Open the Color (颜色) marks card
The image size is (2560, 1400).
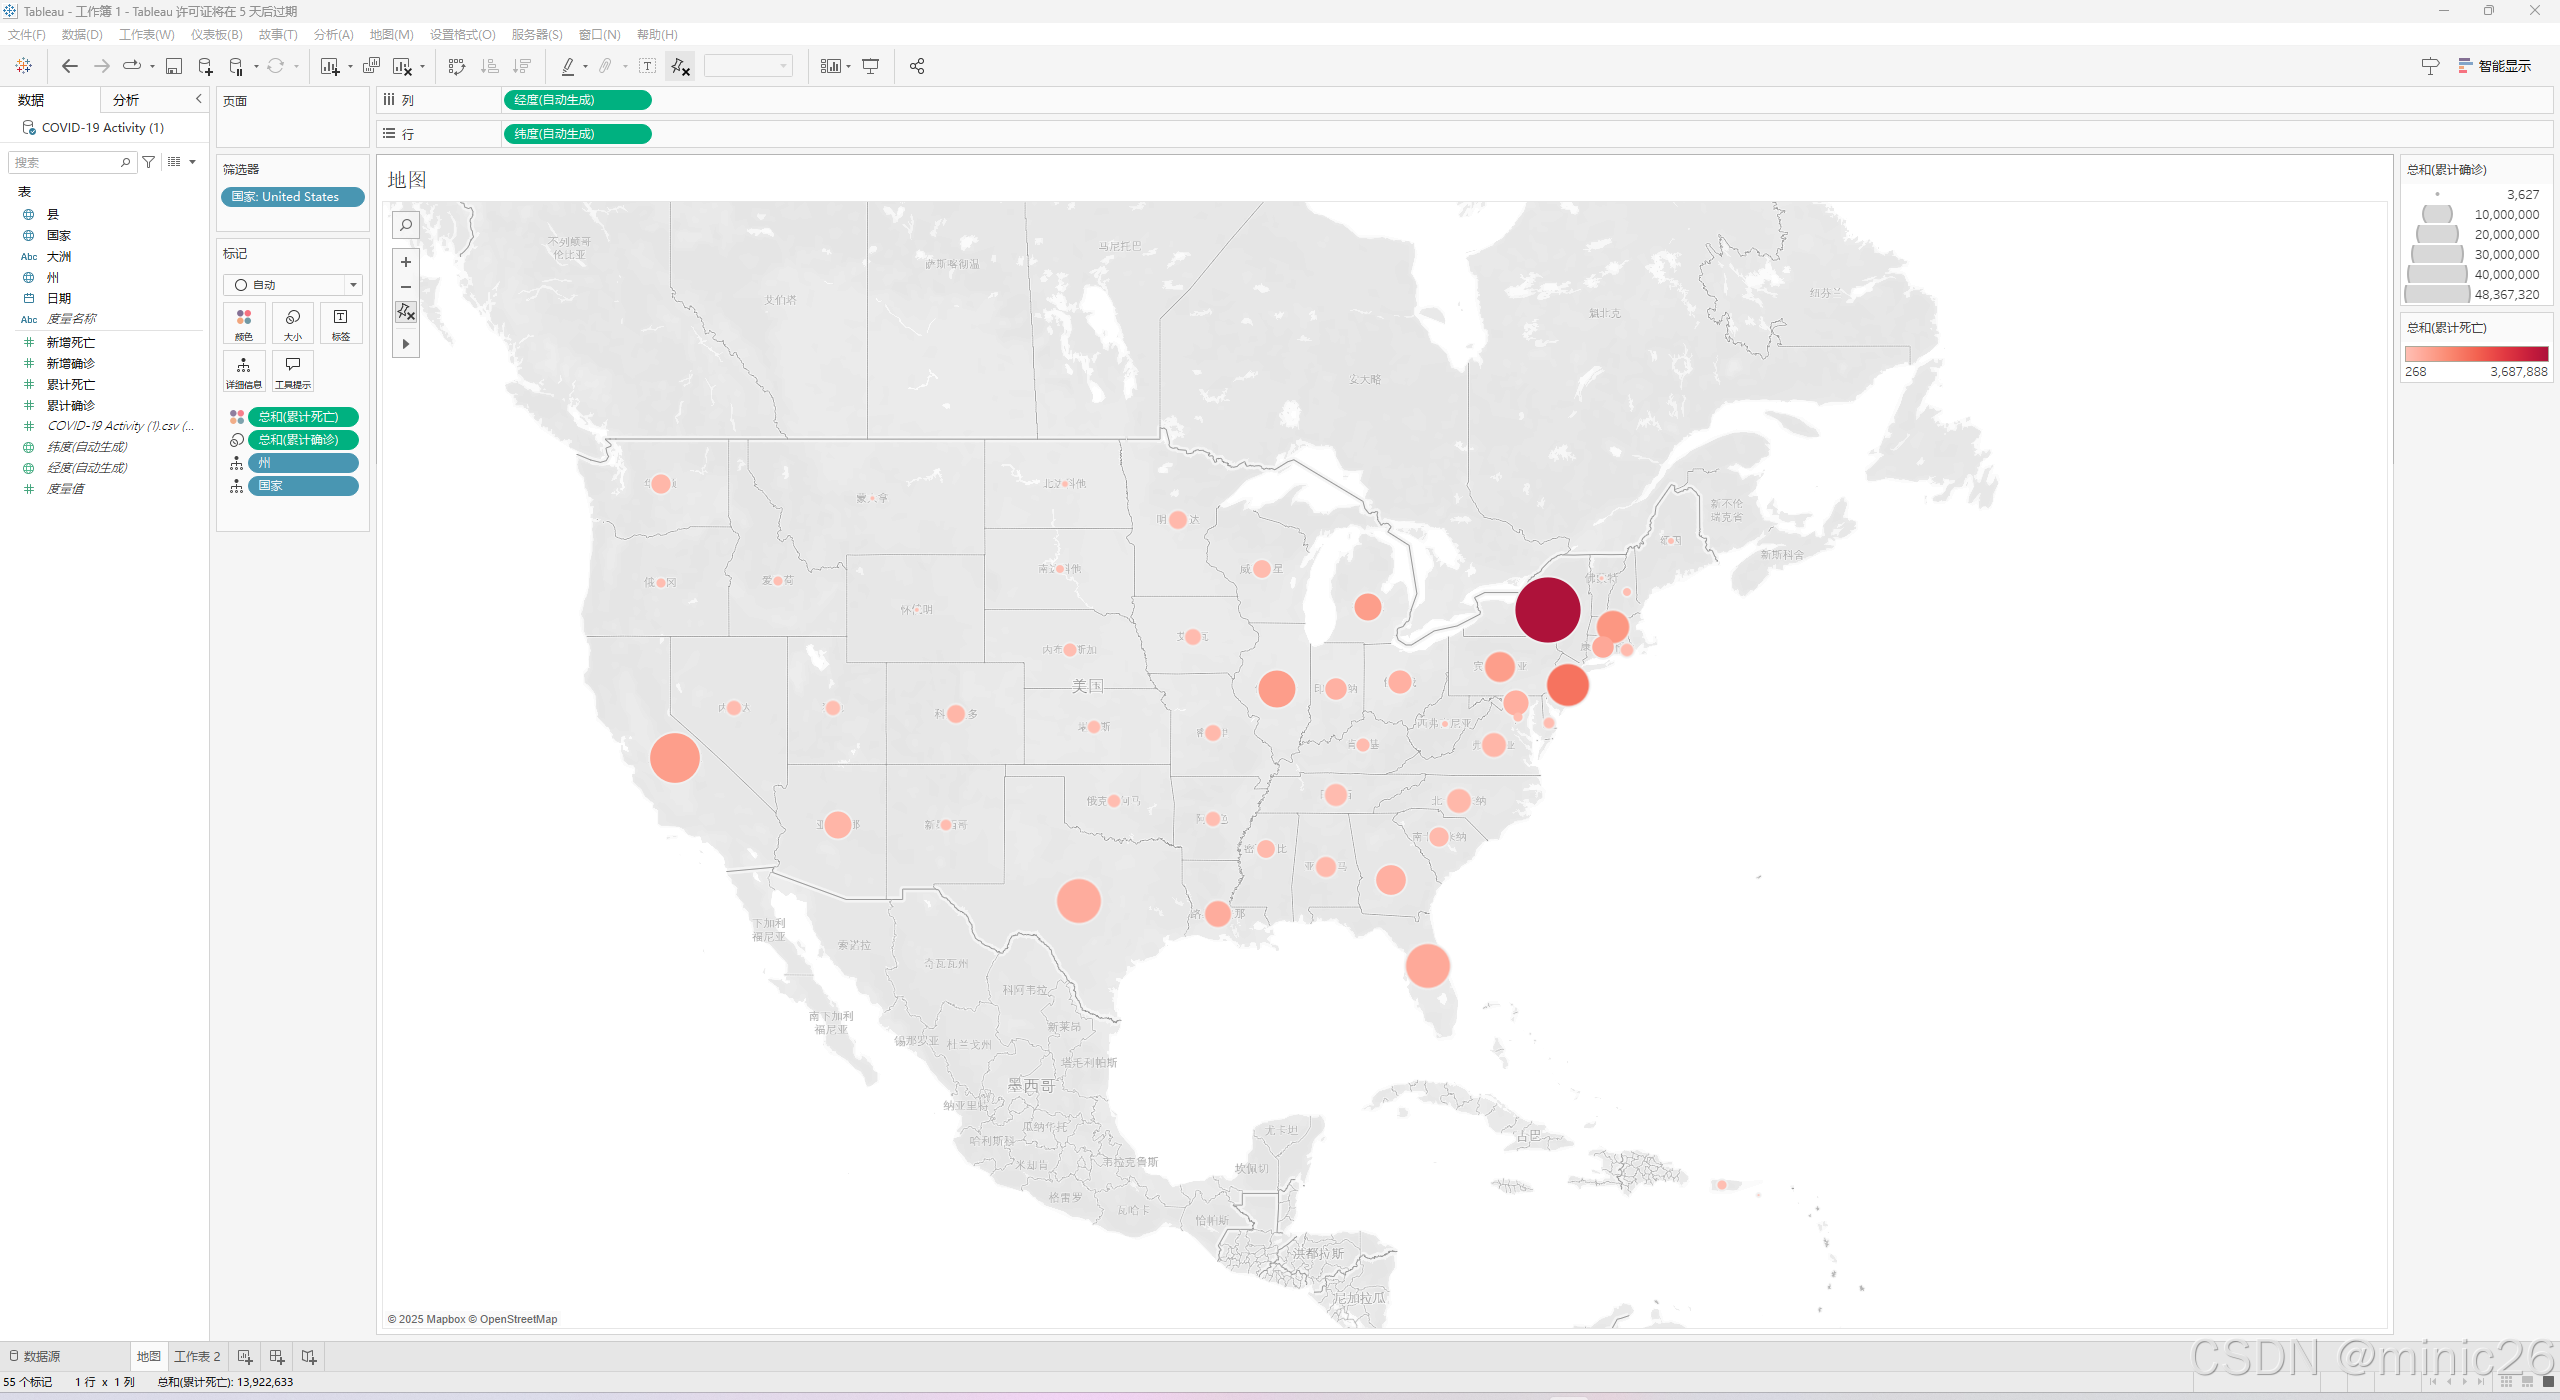tap(244, 323)
